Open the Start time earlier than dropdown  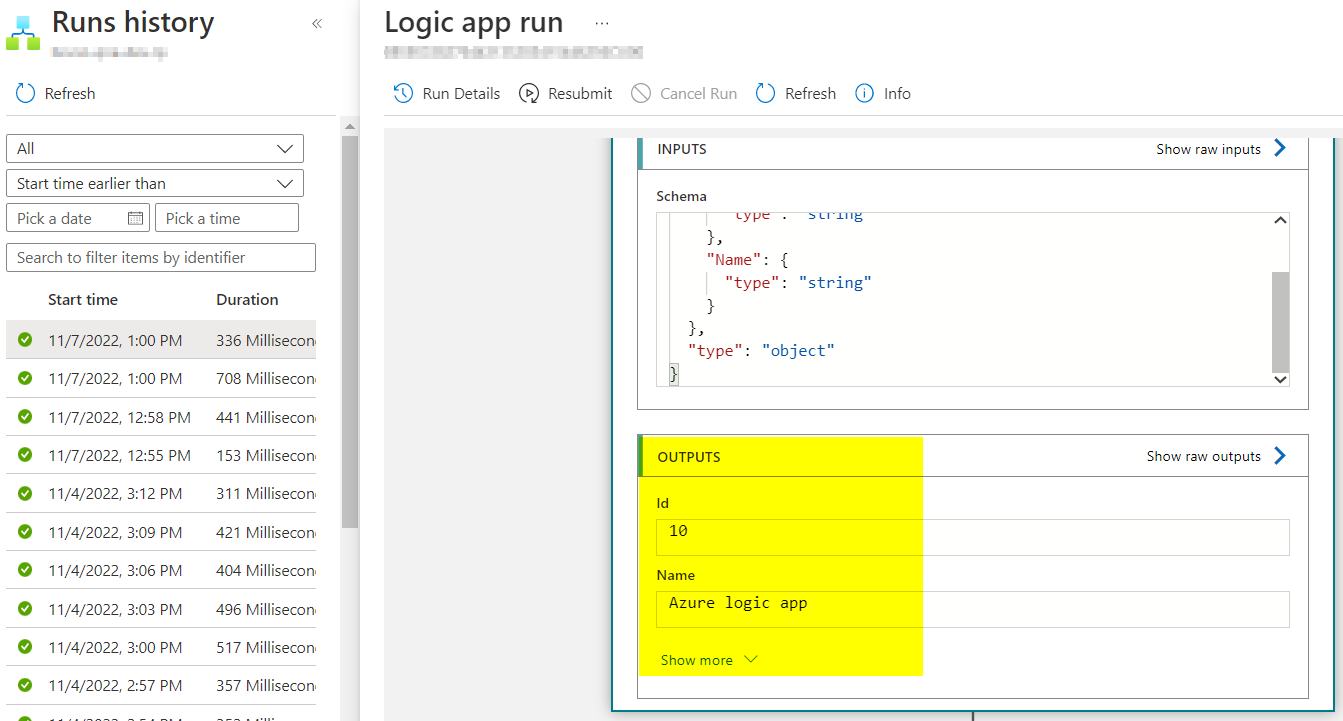pyautogui.click(x=155, y=183)
